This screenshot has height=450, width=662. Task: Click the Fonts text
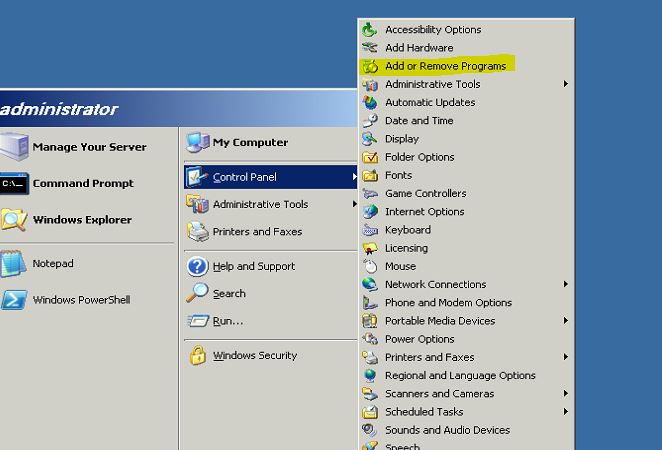click(399, 175)
